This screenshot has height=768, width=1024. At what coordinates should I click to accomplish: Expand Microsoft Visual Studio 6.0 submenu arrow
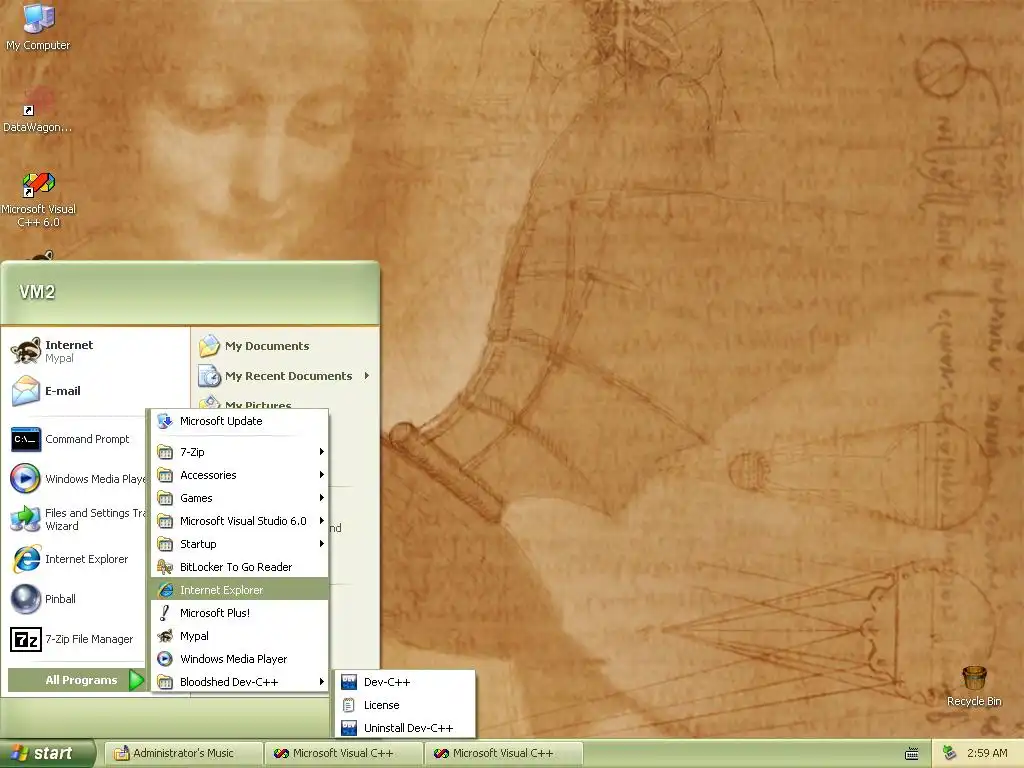coord(321,520)
